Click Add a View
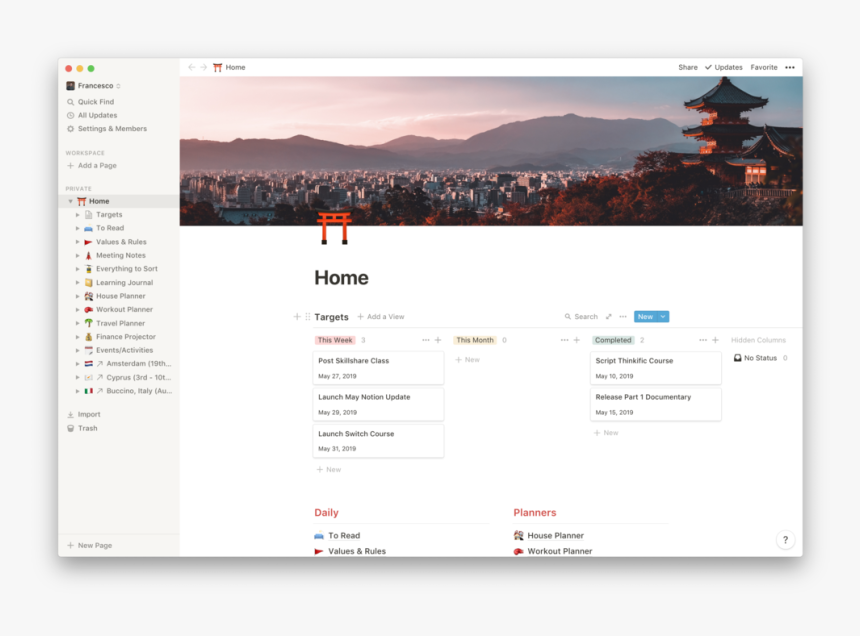 (381, 316)
